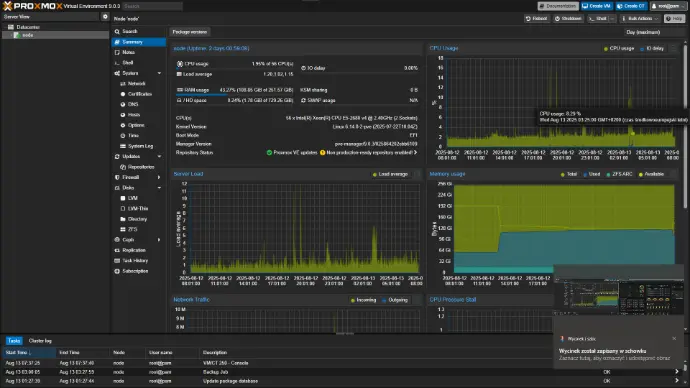Toggle the Load average legend item
690x388 pixels.
pyautogui.click(x=390, y=175)
